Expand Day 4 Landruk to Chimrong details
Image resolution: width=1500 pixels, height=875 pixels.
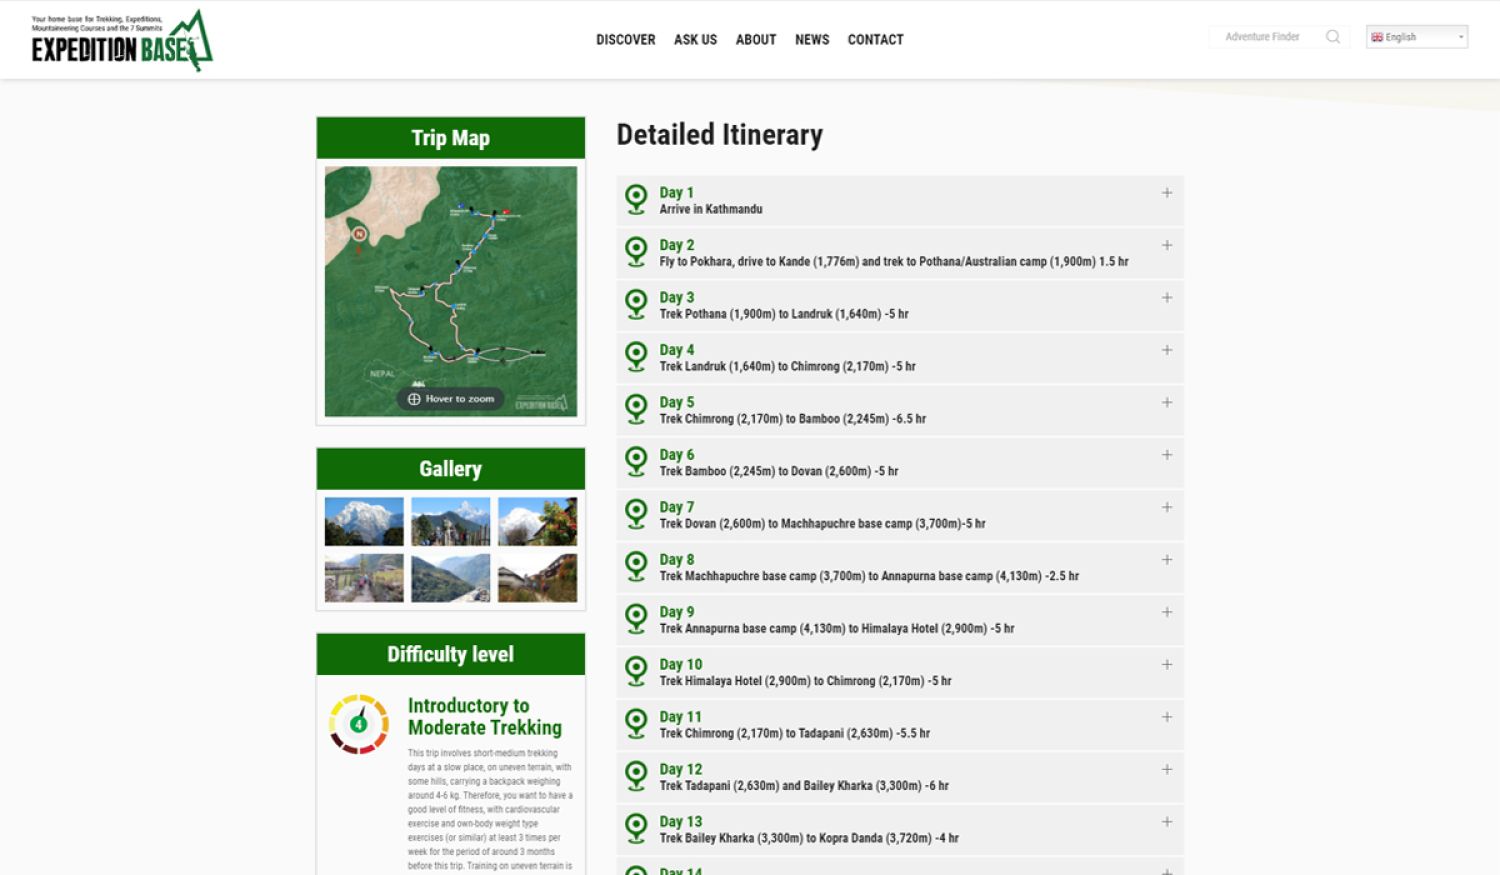pos(1166,350)
